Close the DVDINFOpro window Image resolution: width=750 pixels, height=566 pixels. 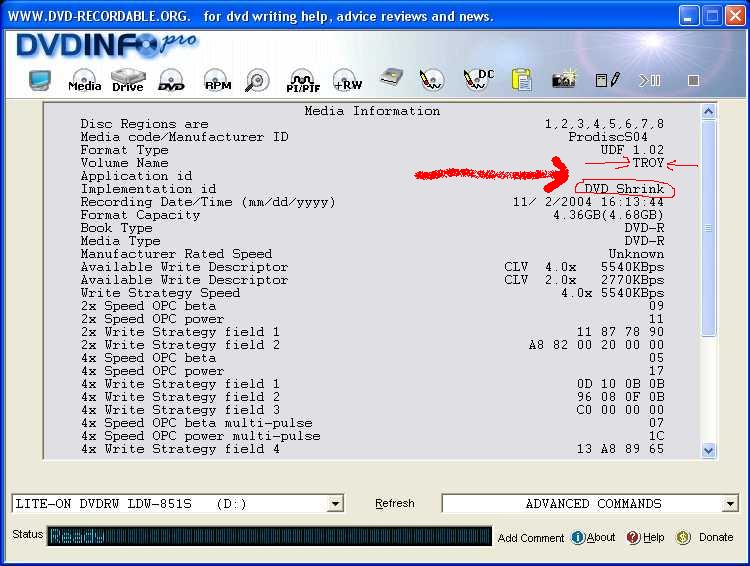pyautogui.click(x=735, y=16)
